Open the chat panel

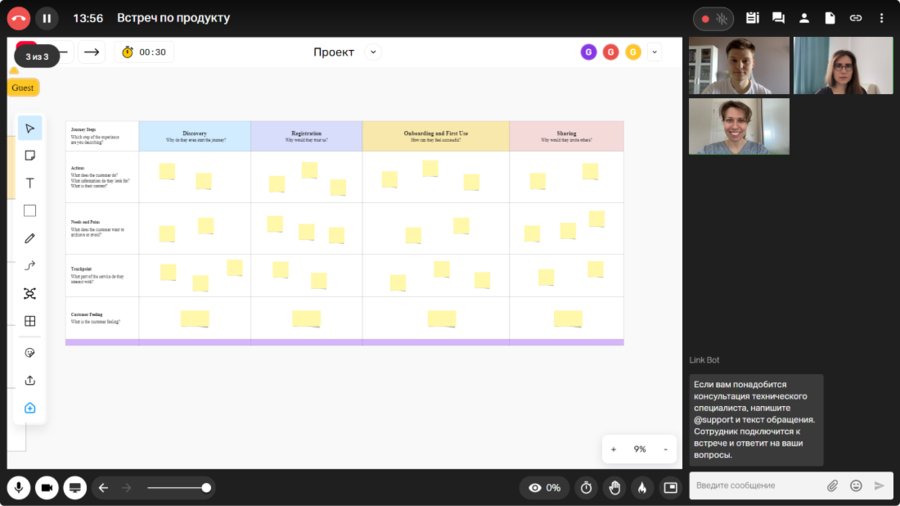778,18
